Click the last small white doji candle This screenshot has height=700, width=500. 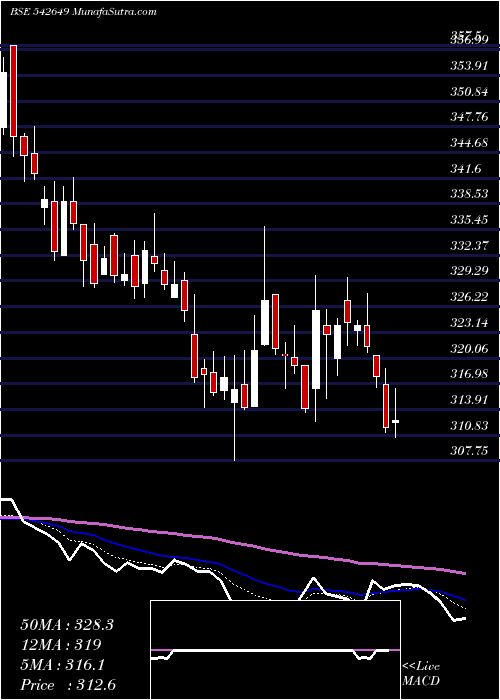click(x=396, y=421)
